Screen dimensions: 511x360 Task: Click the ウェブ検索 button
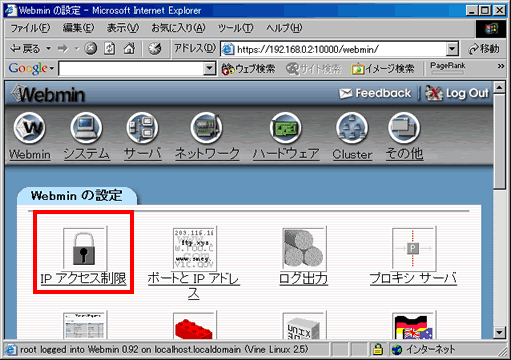[x=249, y=69]
